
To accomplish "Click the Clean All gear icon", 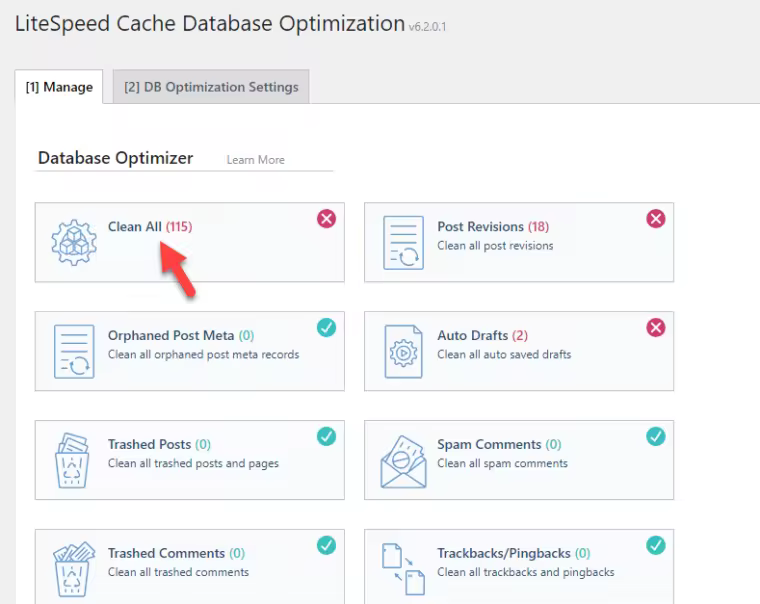I will coord(74,242).
